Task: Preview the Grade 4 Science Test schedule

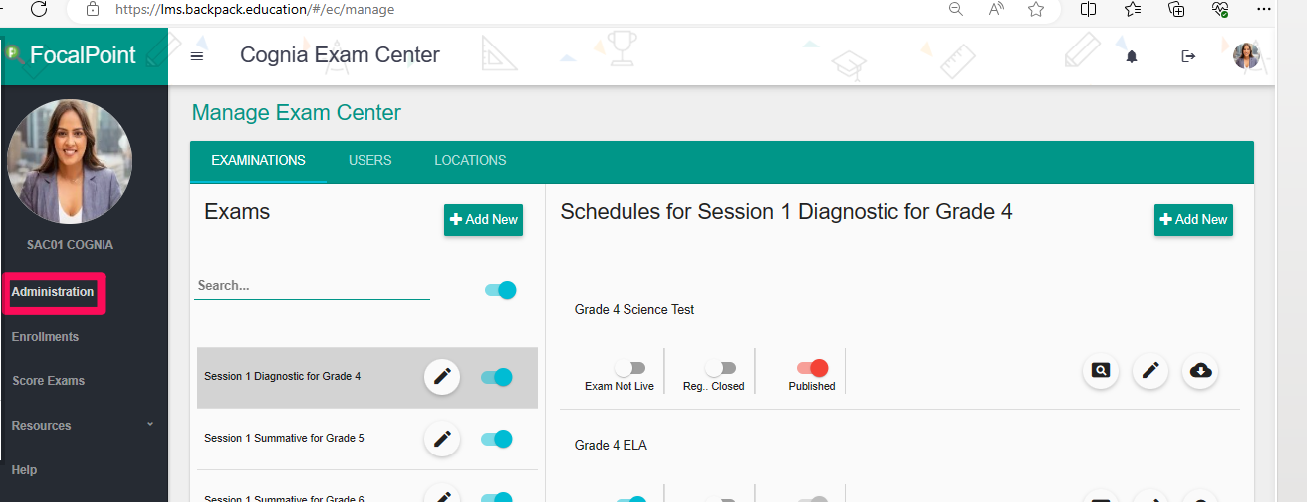Action: 1100,371
